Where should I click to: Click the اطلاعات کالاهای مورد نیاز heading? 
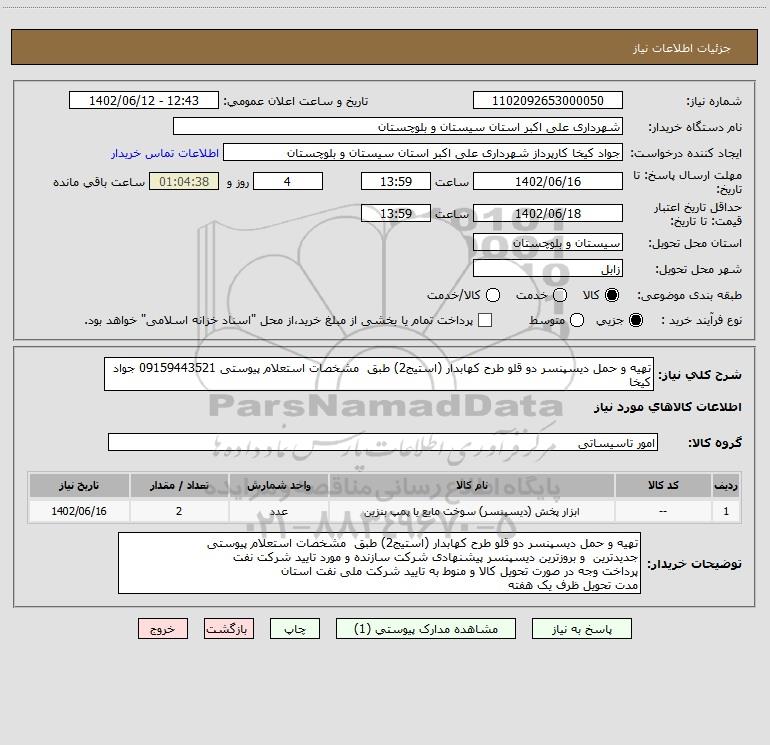(667, 407)
